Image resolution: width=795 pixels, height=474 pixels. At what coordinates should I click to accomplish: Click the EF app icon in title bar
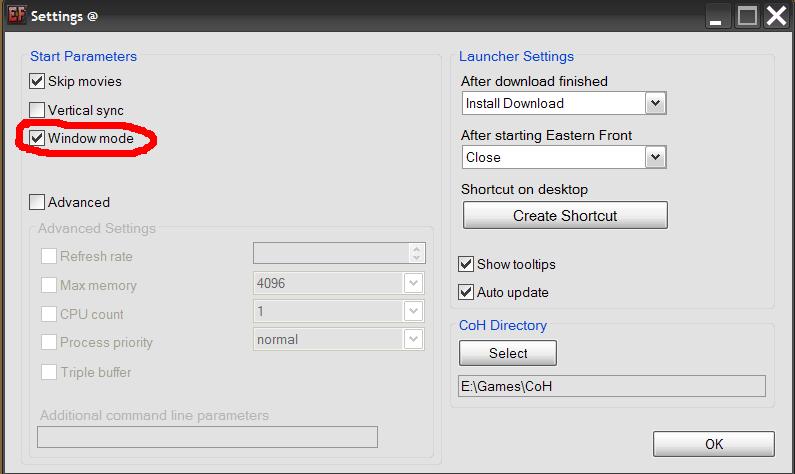pyautogui.click(x=16, y=14)
